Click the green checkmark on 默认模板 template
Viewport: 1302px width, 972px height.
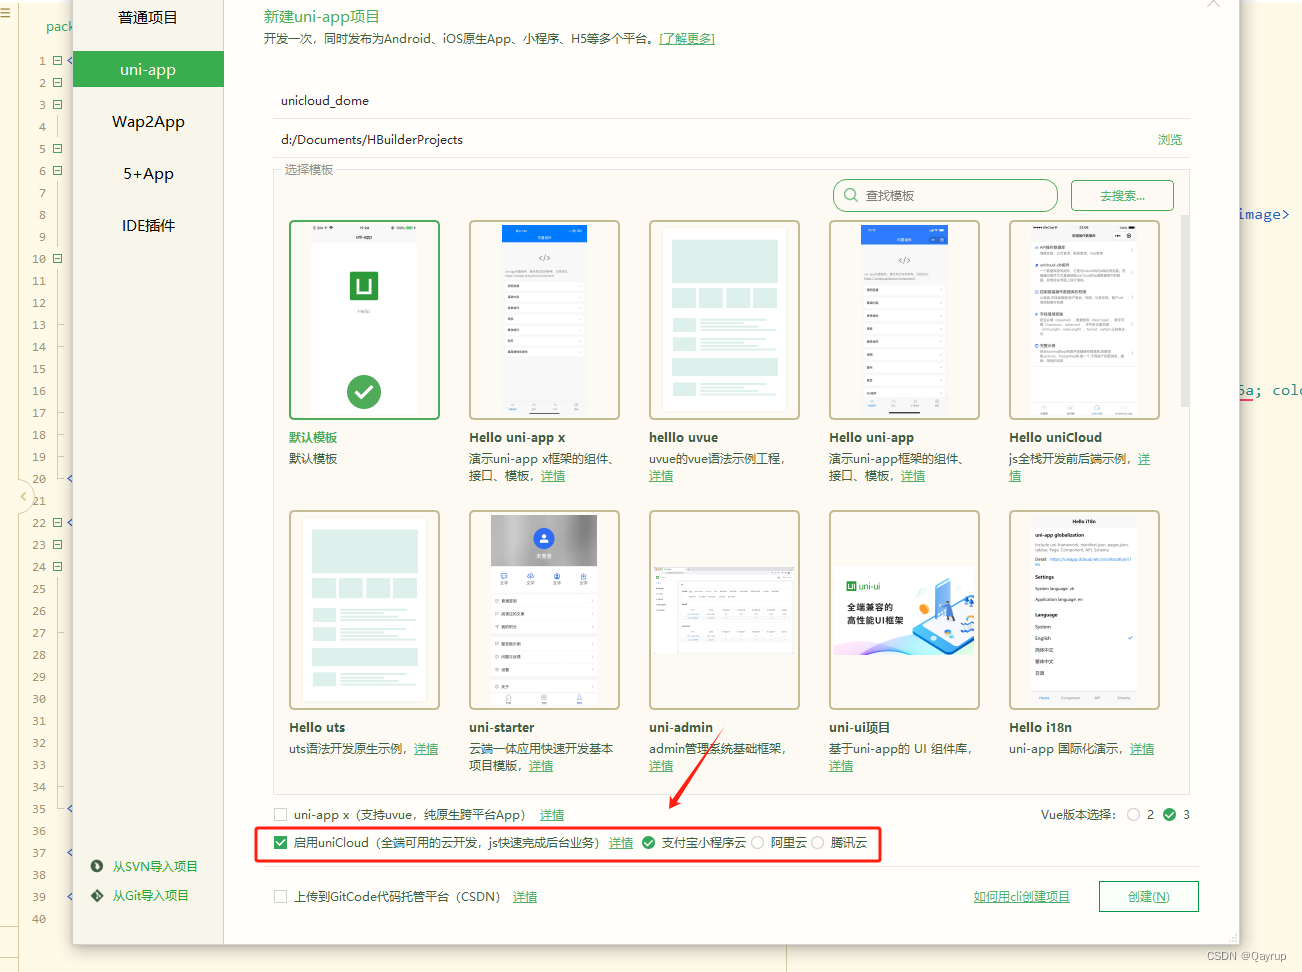(x=364, y=392)
